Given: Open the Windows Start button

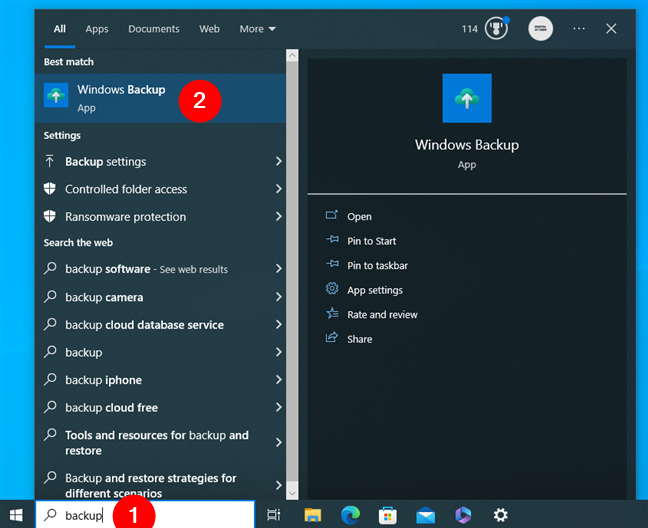Looking at the screenshot, I should [x=17, y=515].
